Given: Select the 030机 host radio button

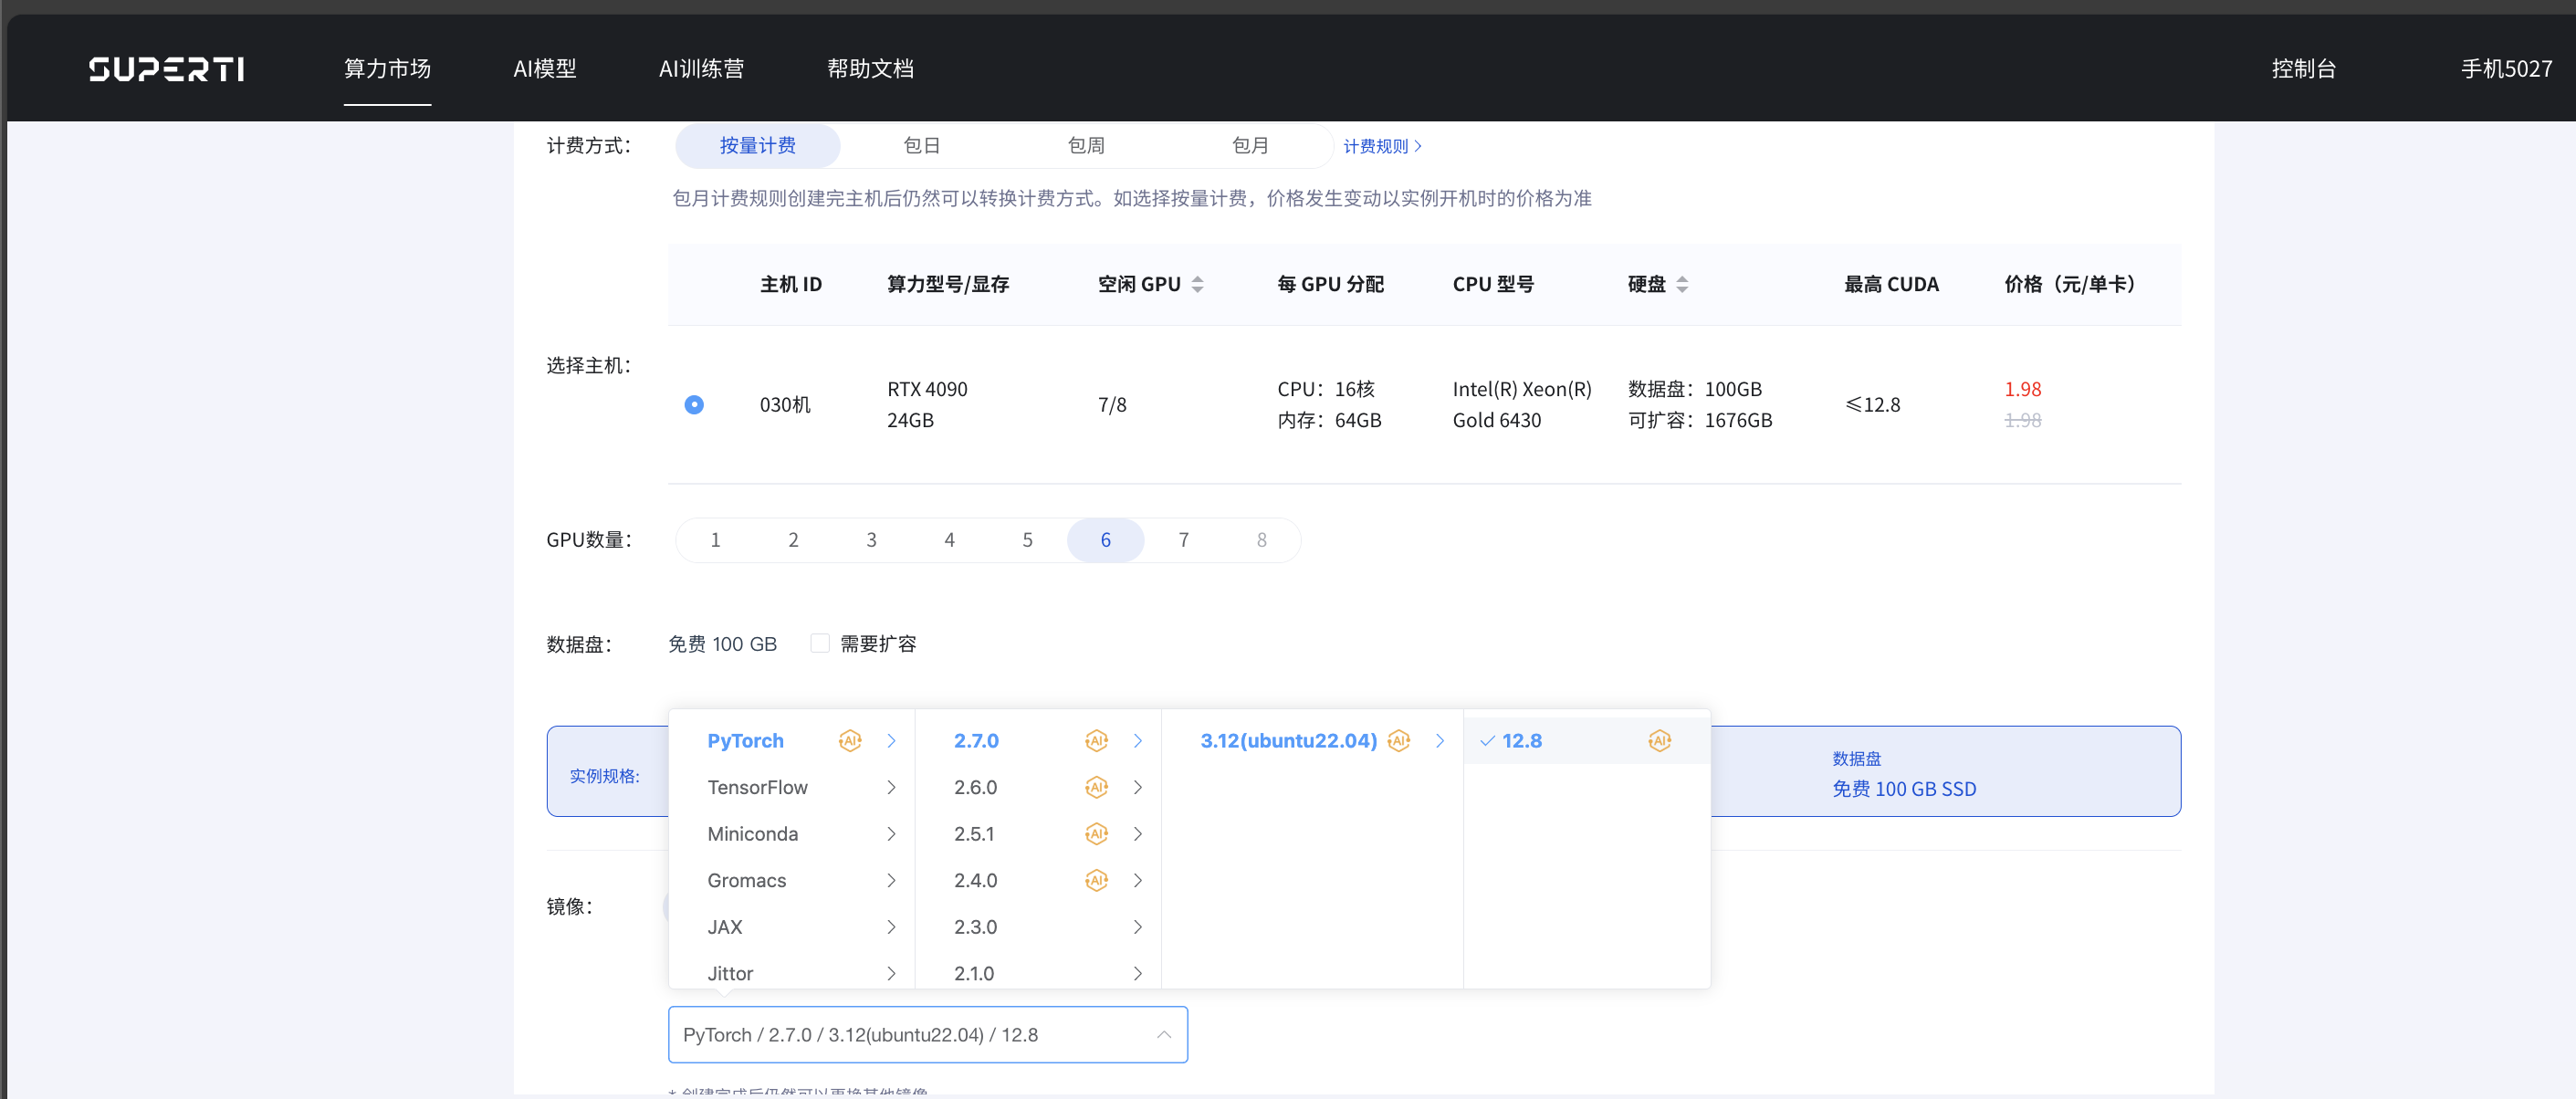Looking at the screenshot, I should click(694, 405).
